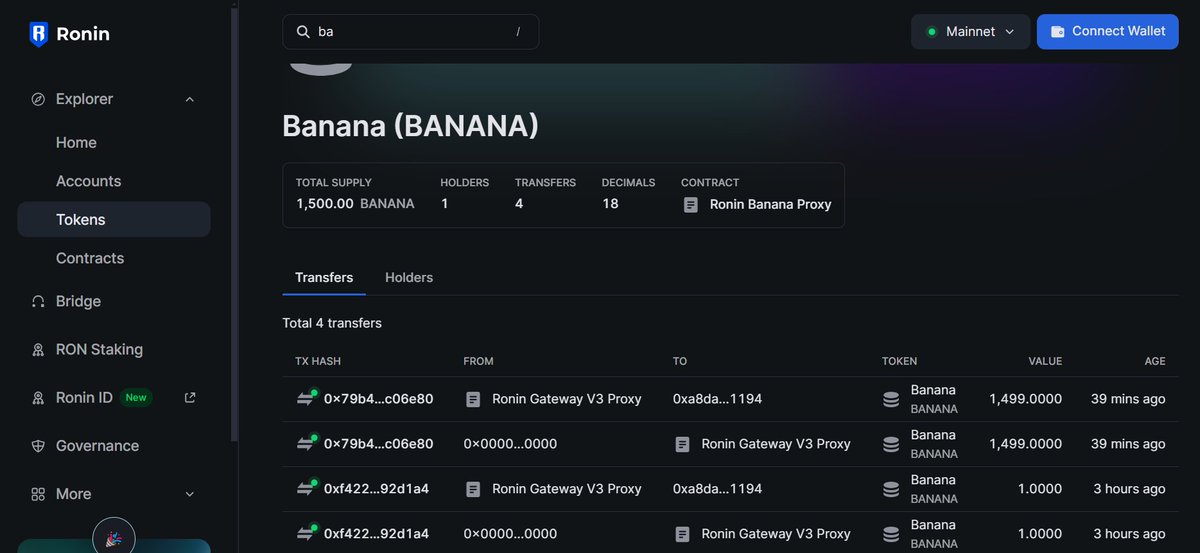The height and width of the screenshot is (553, 1200).
Task: Click the transfer icon of the second 0x79b4...c06e80 row
Action: point(306,443)
